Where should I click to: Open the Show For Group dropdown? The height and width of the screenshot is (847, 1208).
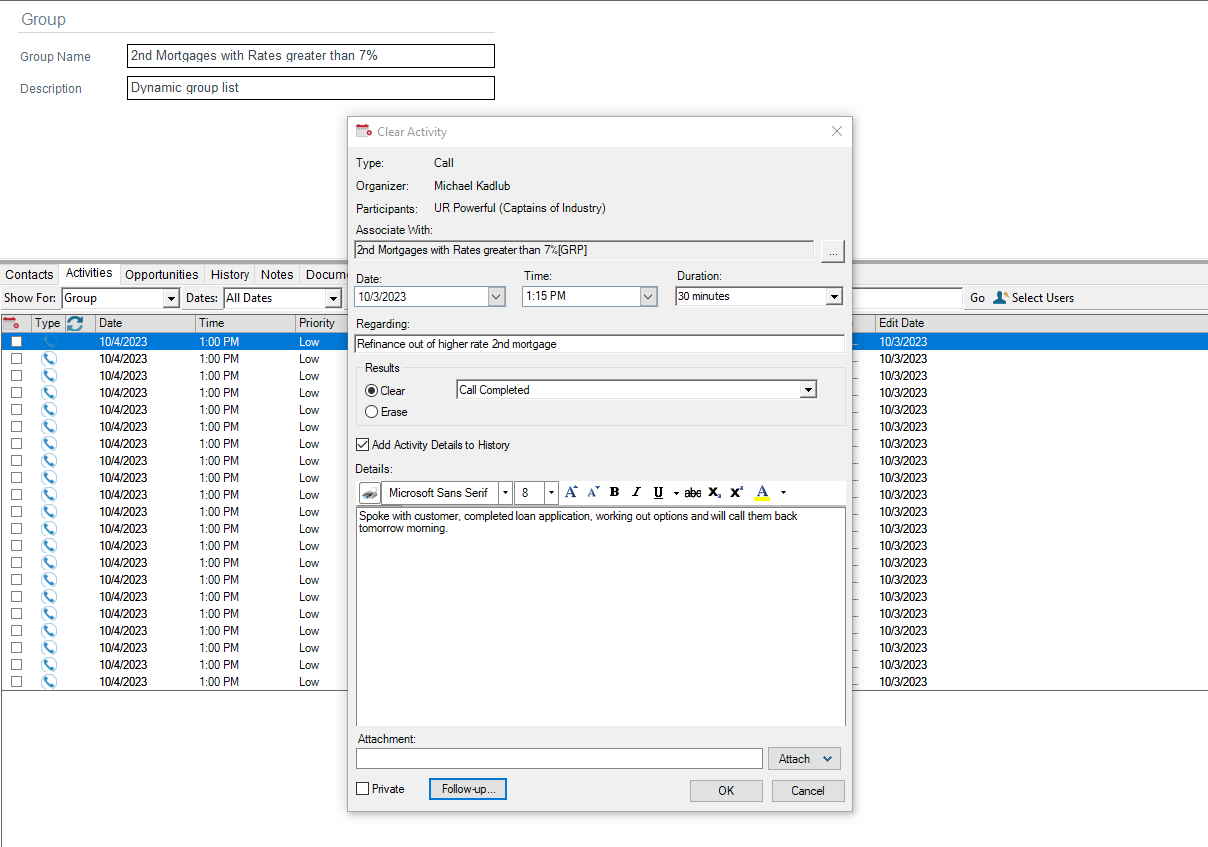click(x=171, y=298)
